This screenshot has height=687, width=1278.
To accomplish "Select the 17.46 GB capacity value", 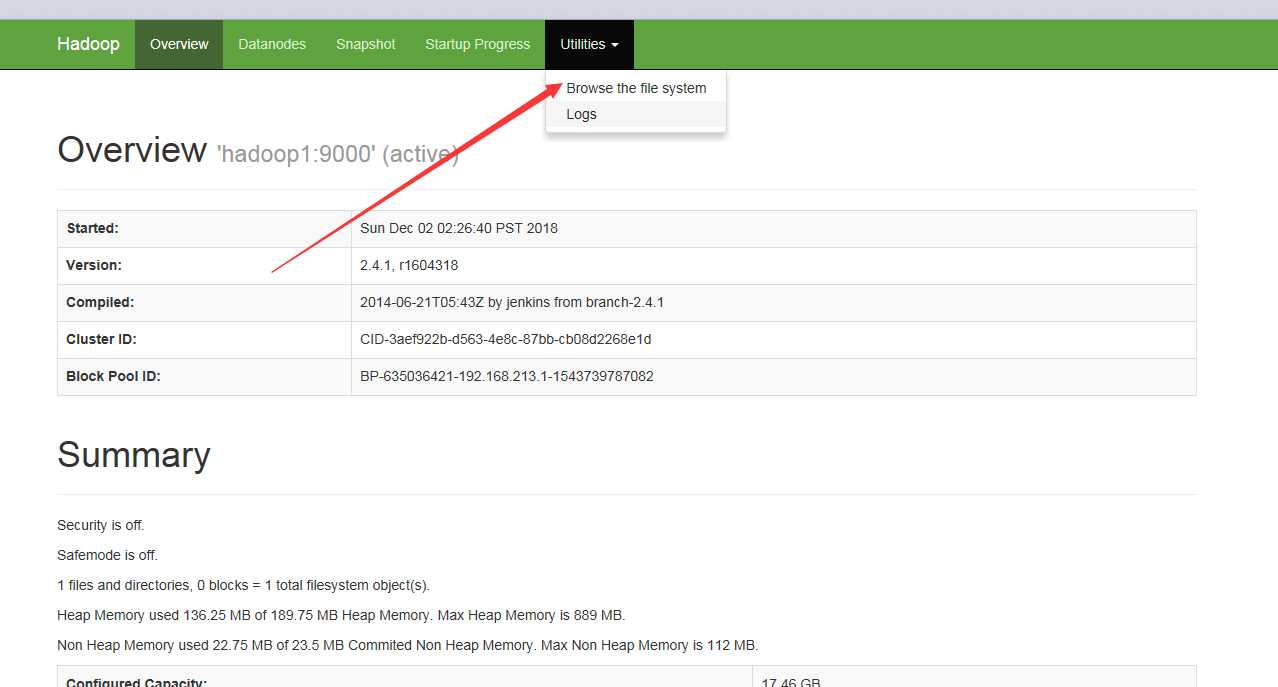I will coord(791,682).
